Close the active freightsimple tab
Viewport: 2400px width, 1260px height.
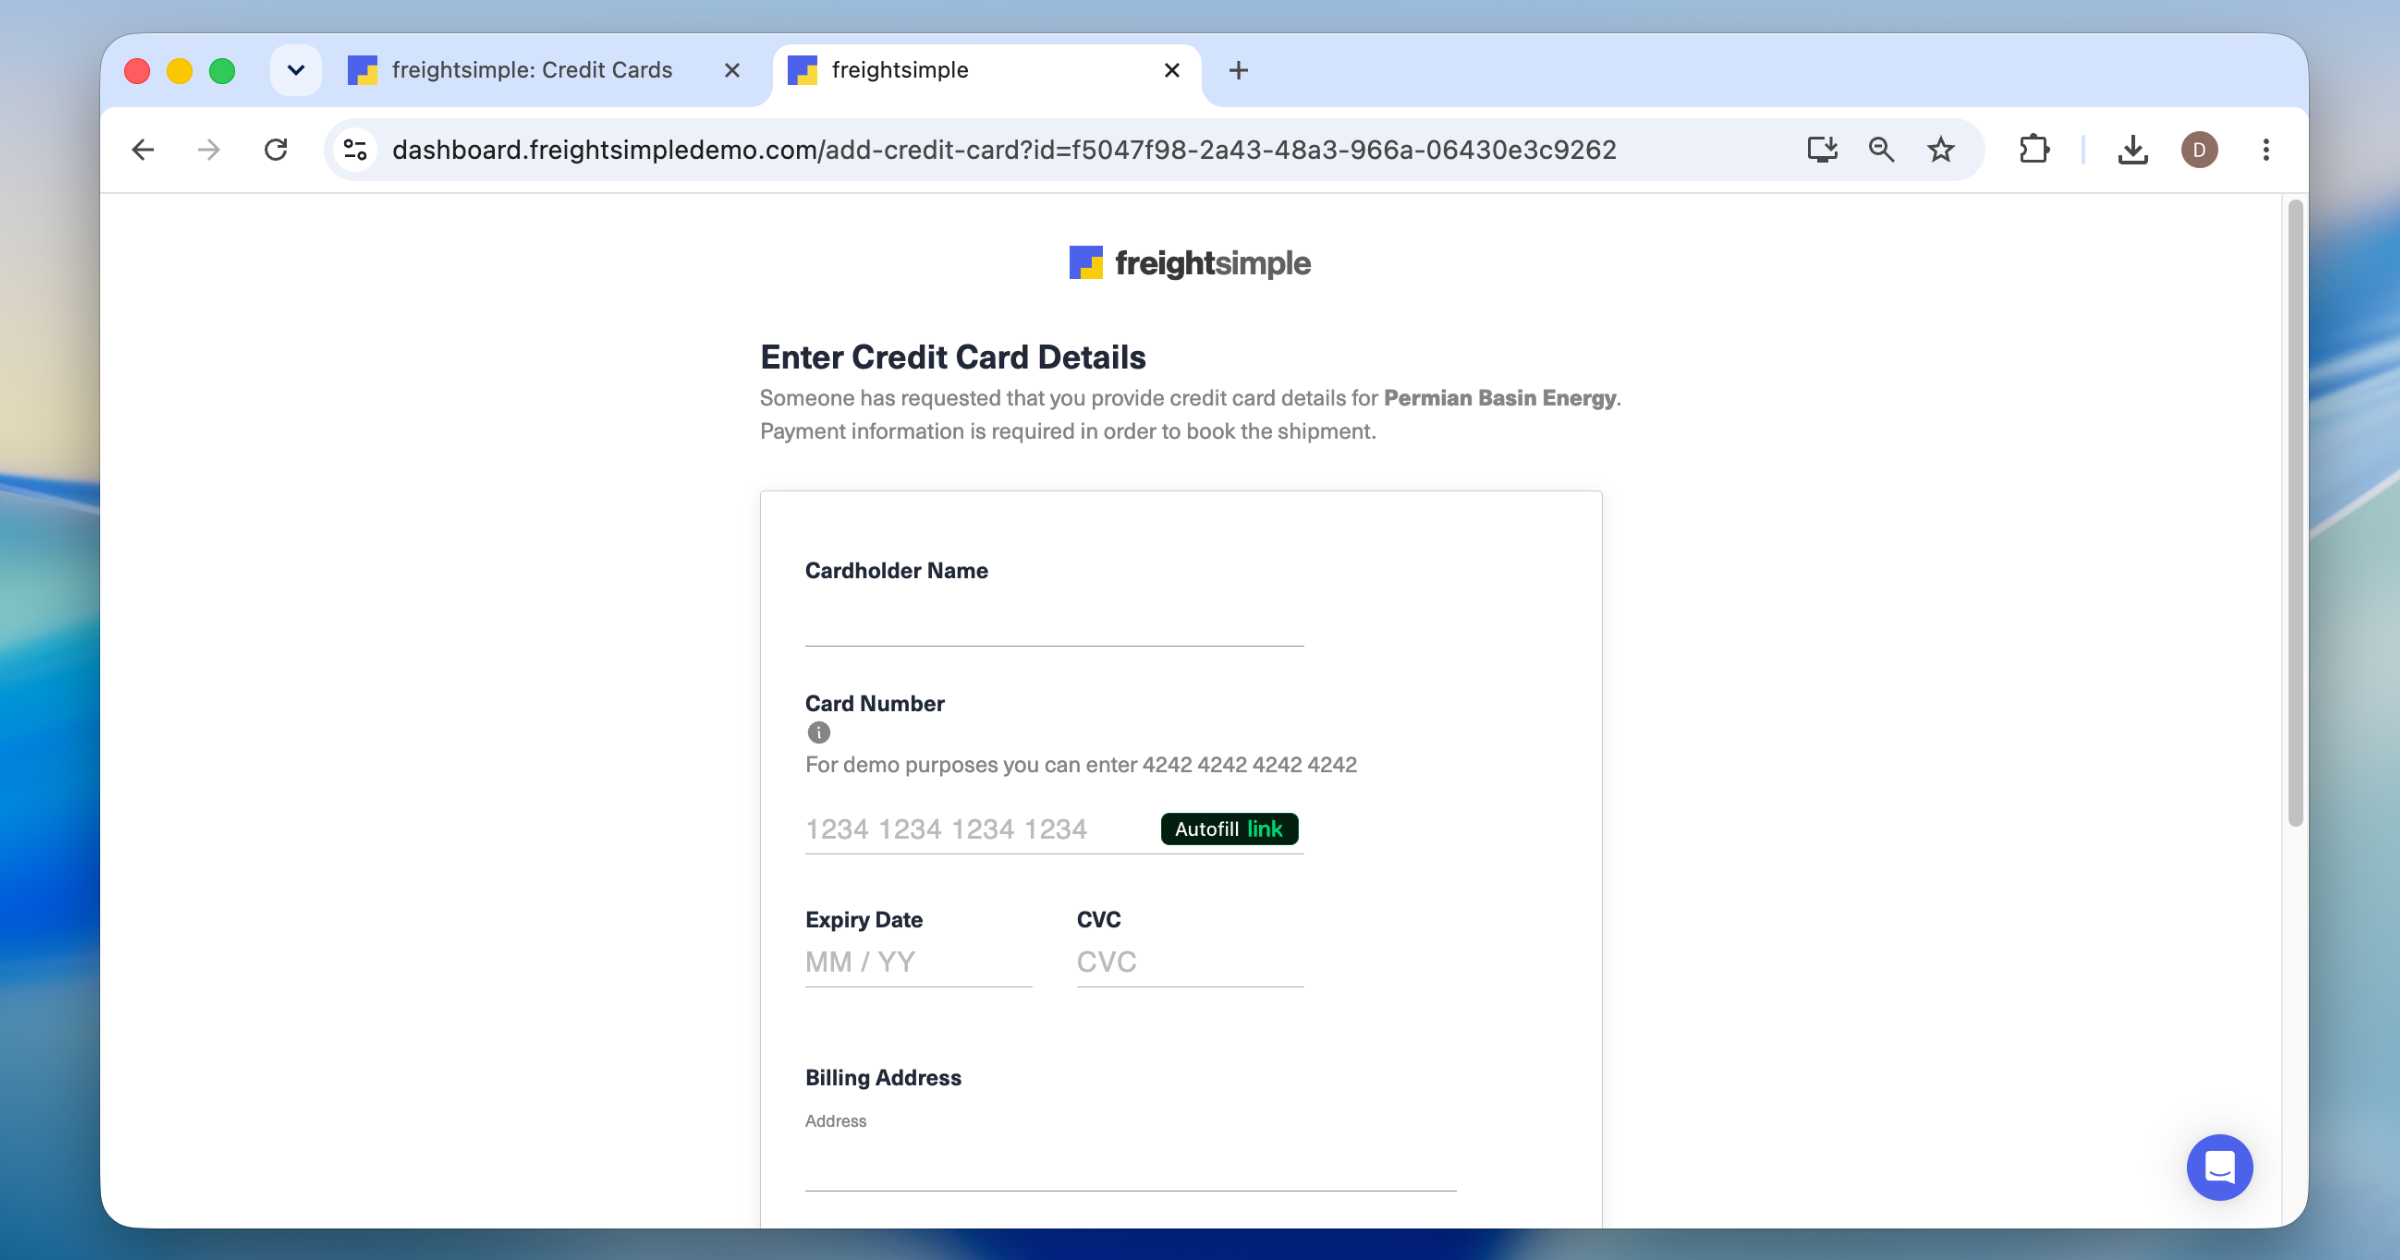pyautogui.click(x=1172, y=70)
